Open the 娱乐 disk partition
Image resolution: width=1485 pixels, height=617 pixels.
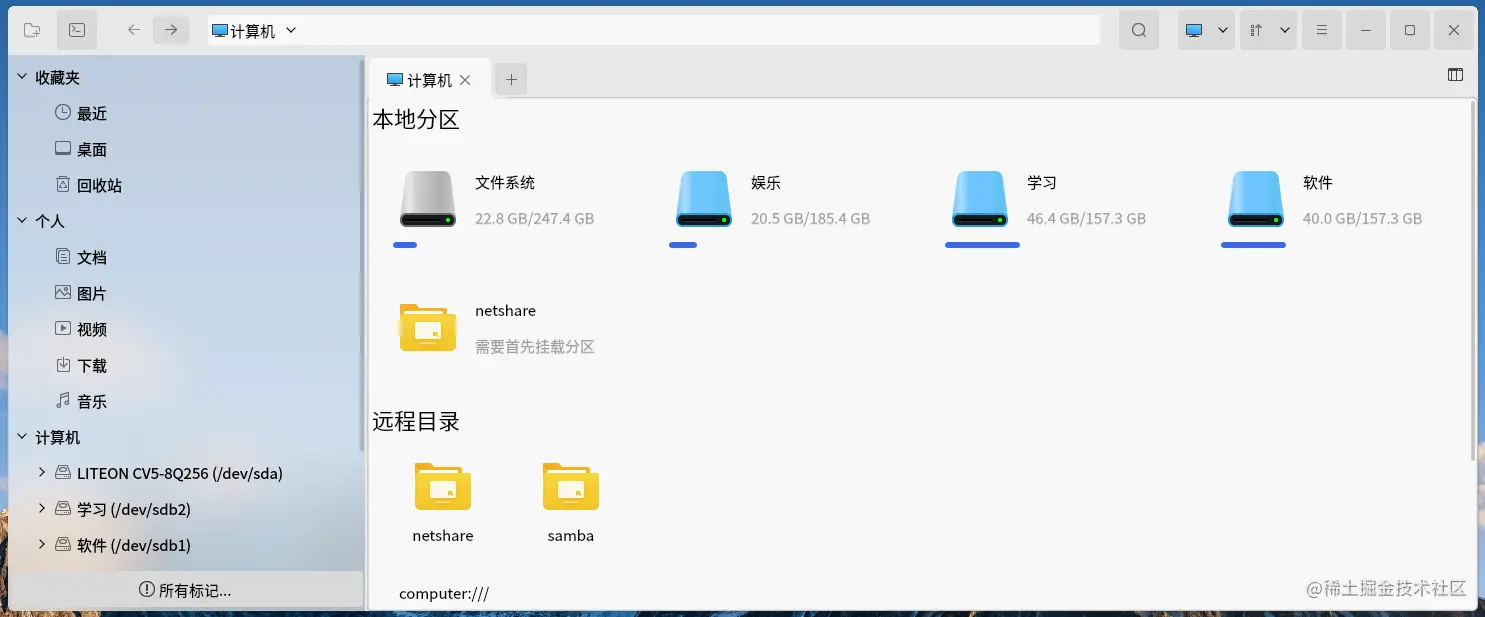703,199
